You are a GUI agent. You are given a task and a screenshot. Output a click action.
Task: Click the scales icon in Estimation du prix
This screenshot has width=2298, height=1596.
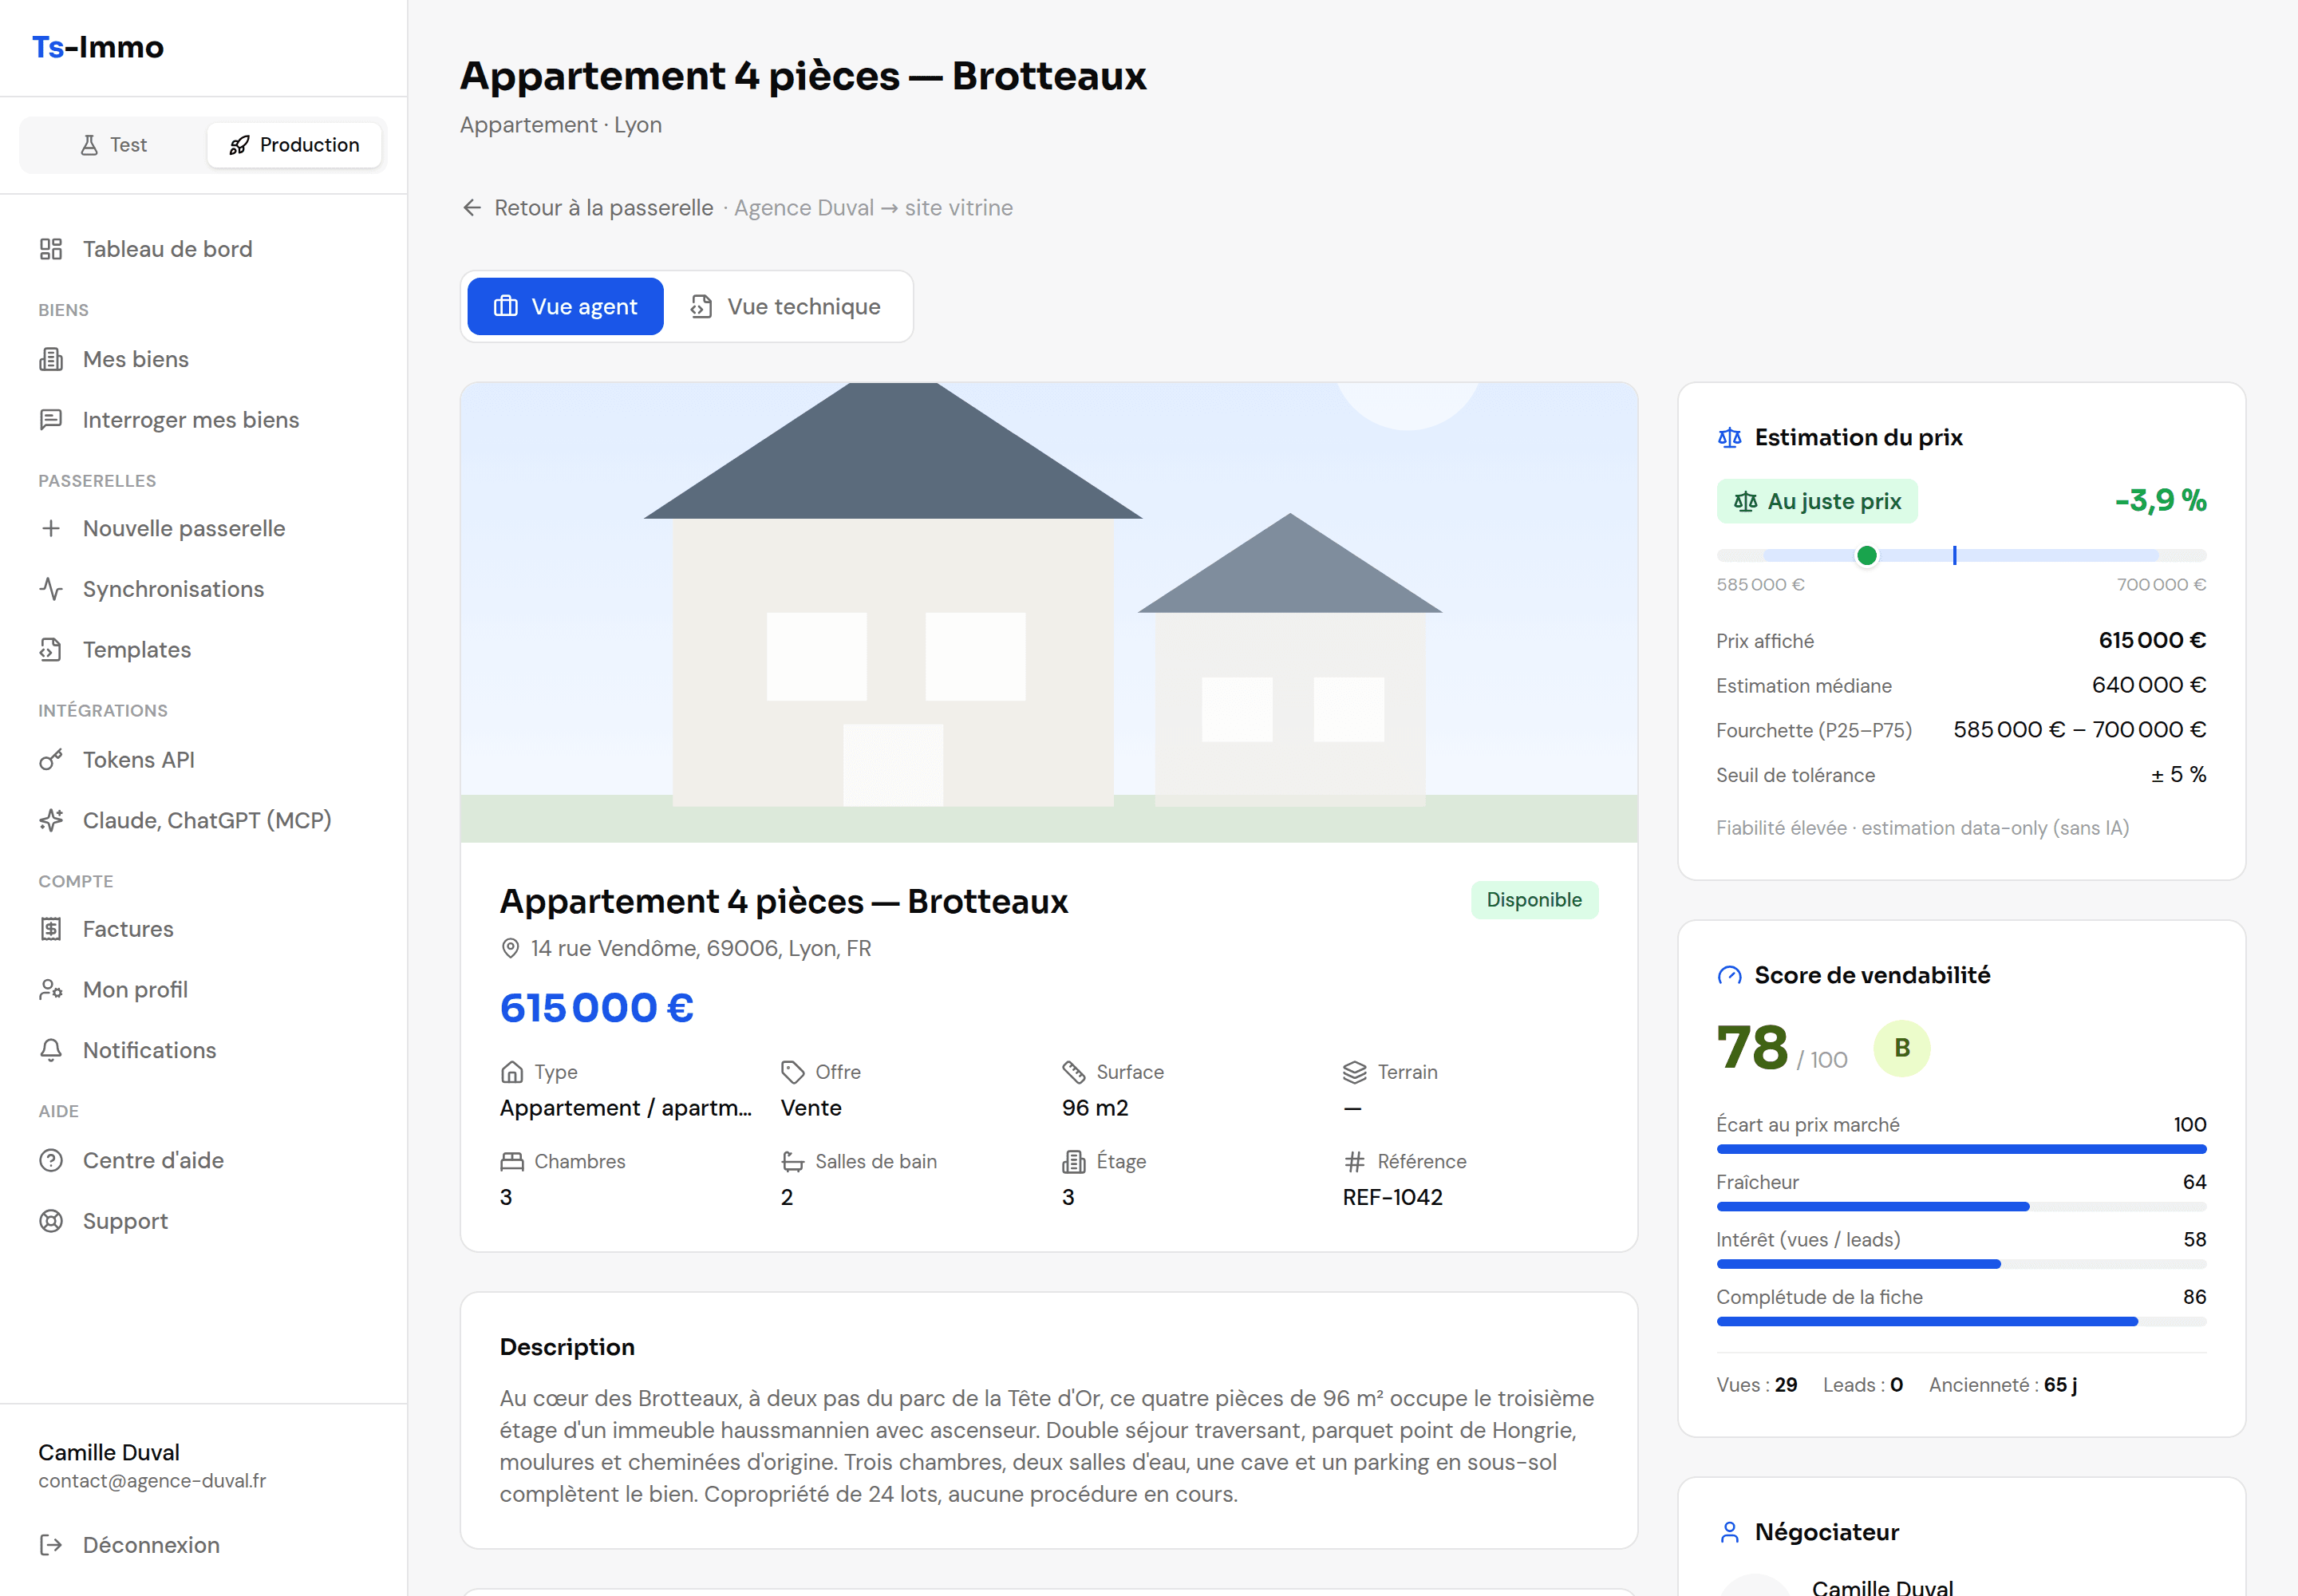click(x=1729, y=437)
